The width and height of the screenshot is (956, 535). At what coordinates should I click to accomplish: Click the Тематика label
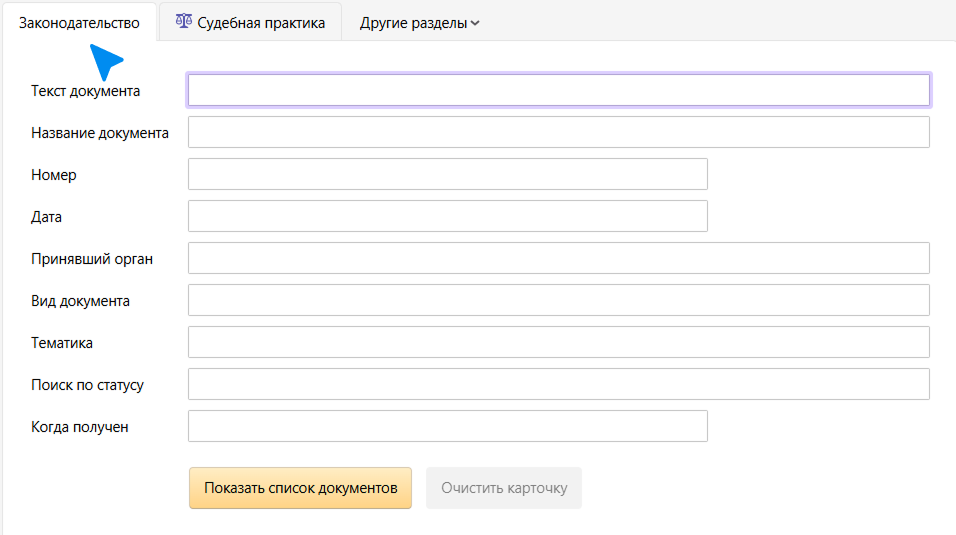pos(62,343)
